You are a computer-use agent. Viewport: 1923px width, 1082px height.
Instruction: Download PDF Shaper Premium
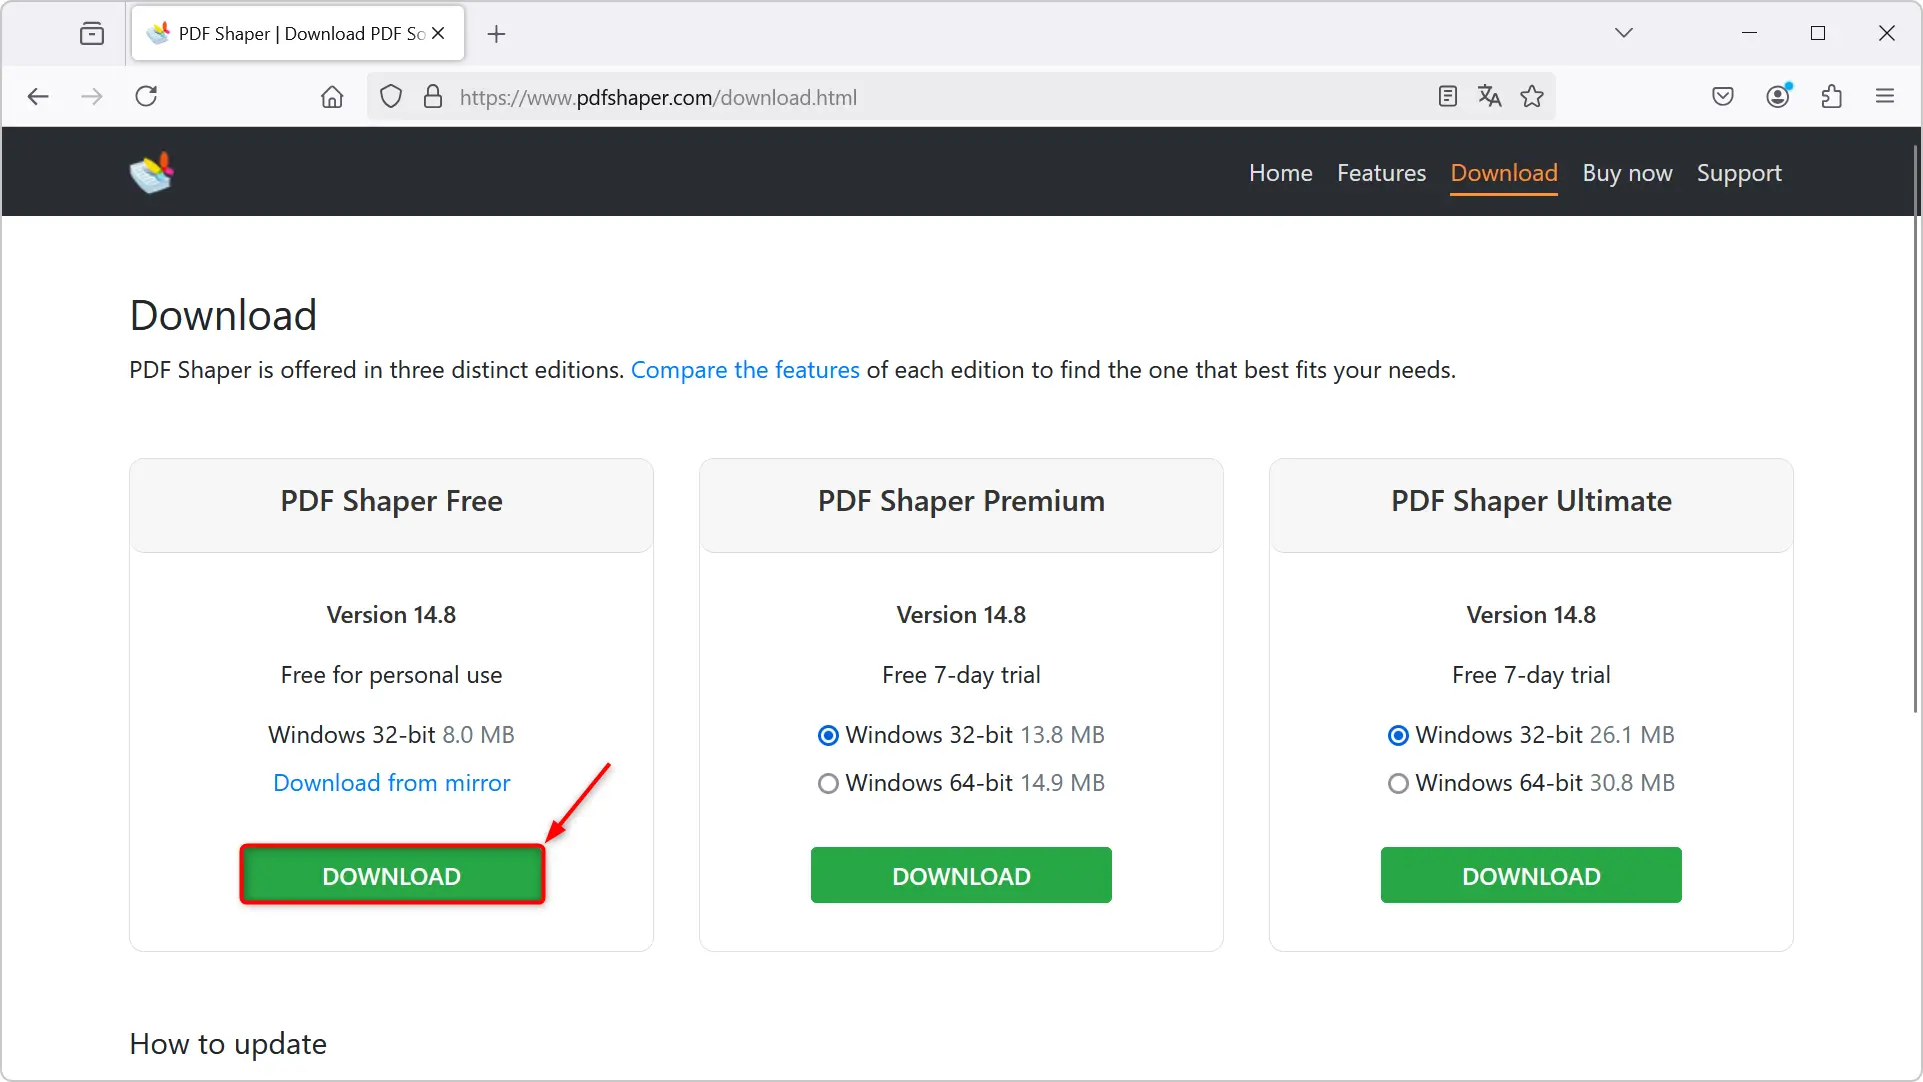click(x=961, y=876)
